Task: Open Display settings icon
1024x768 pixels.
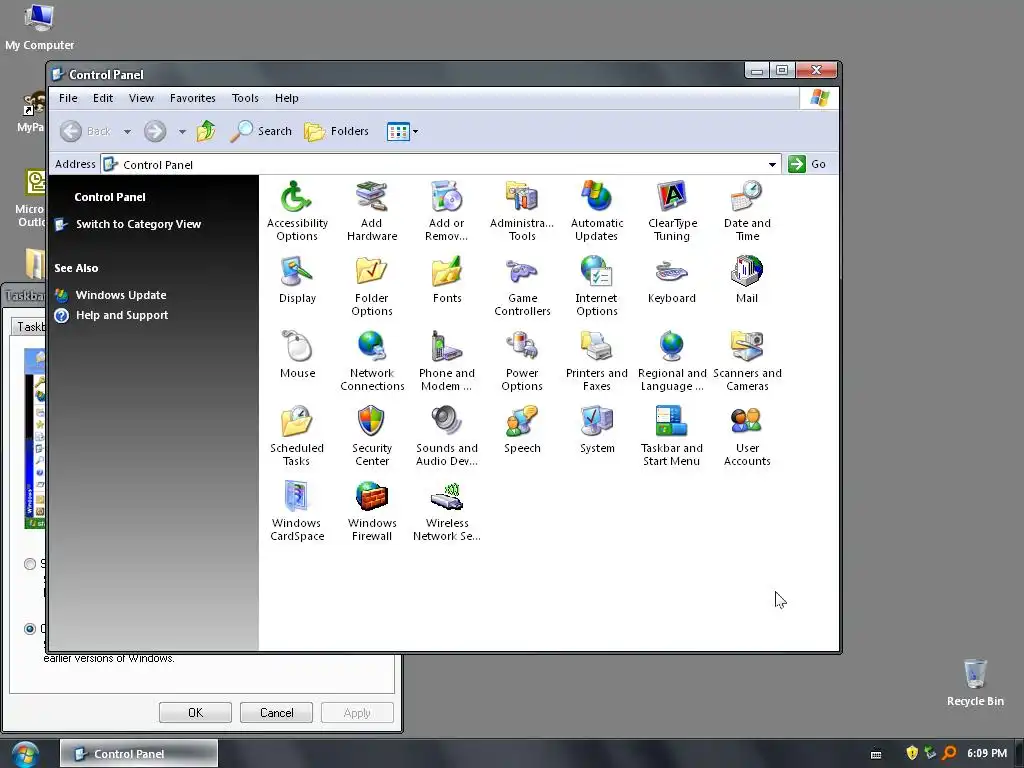Action: (x=297, y=280)
